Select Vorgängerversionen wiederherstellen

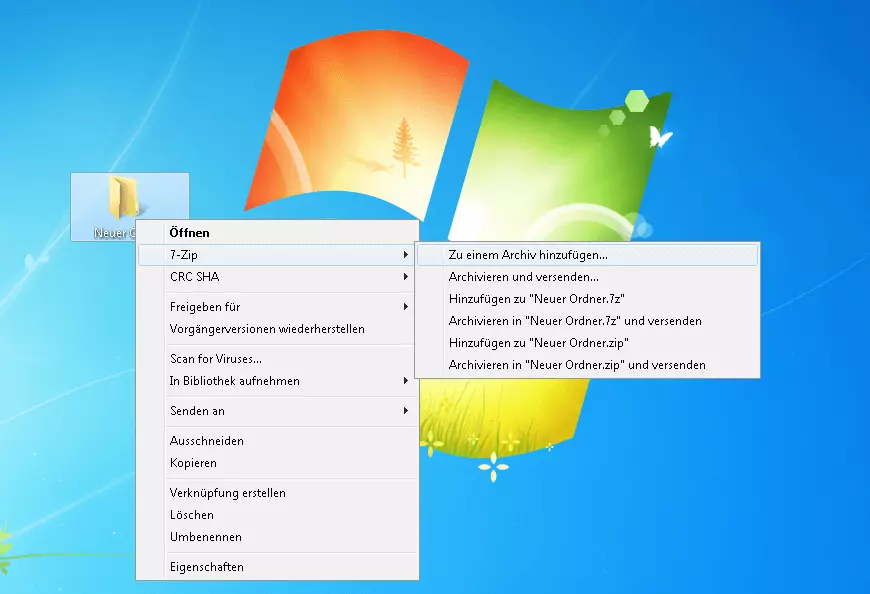click(x=267, y=329)
